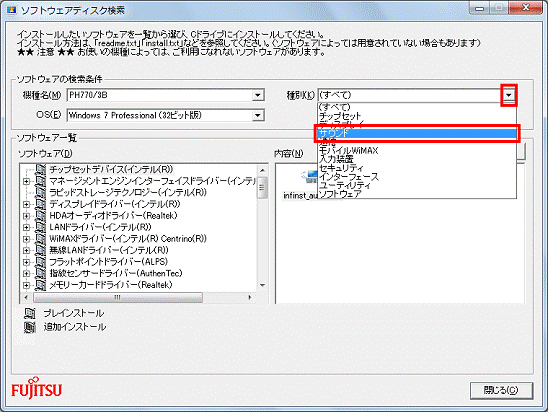Viewport: 548px width, 412px height.
Task: Expand フラットポイントドライバー(ALPS) tree node
Action: (26, 262)
